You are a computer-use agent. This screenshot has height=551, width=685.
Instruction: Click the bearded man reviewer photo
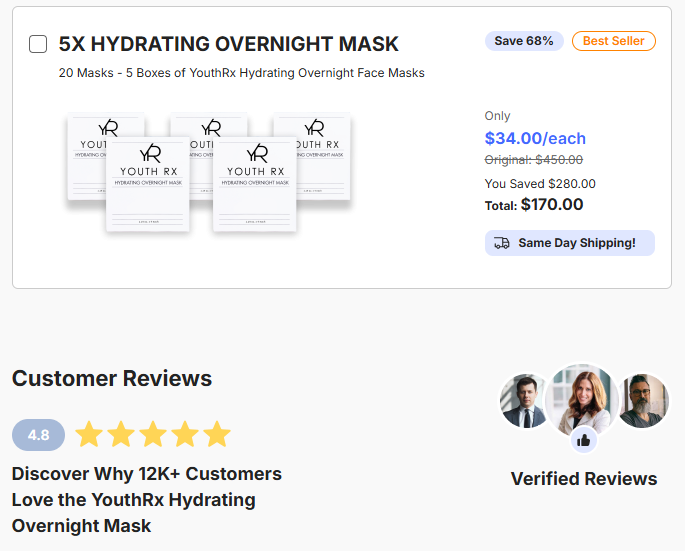(x=643, y=400)
